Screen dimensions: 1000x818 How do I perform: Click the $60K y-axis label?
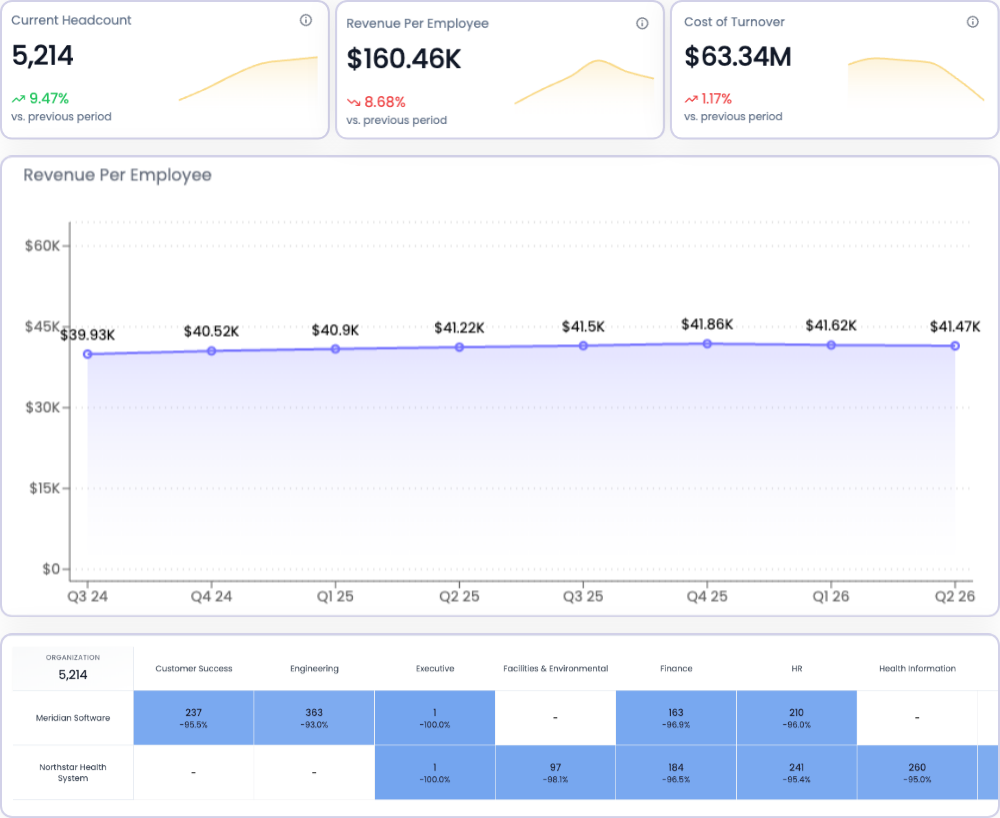pyautogui.click(x=42, y=246)
